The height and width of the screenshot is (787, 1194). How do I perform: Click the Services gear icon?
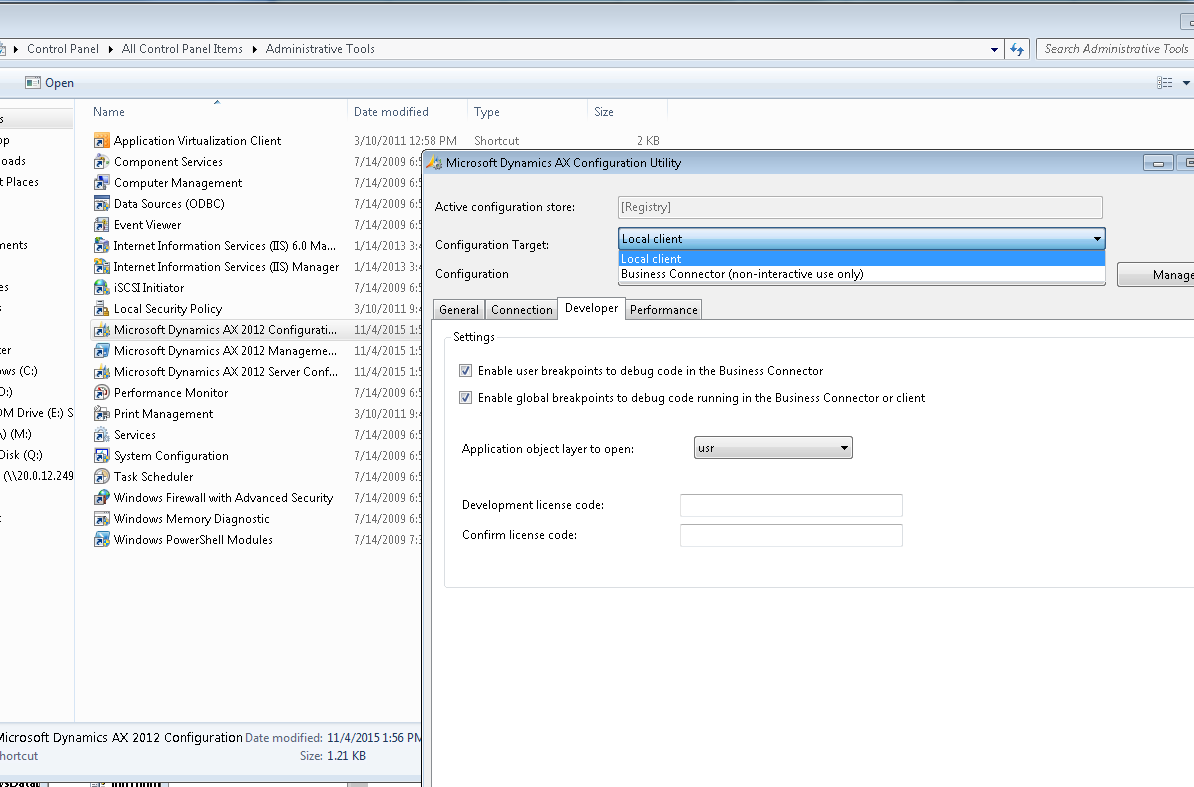tap(101, 435)
